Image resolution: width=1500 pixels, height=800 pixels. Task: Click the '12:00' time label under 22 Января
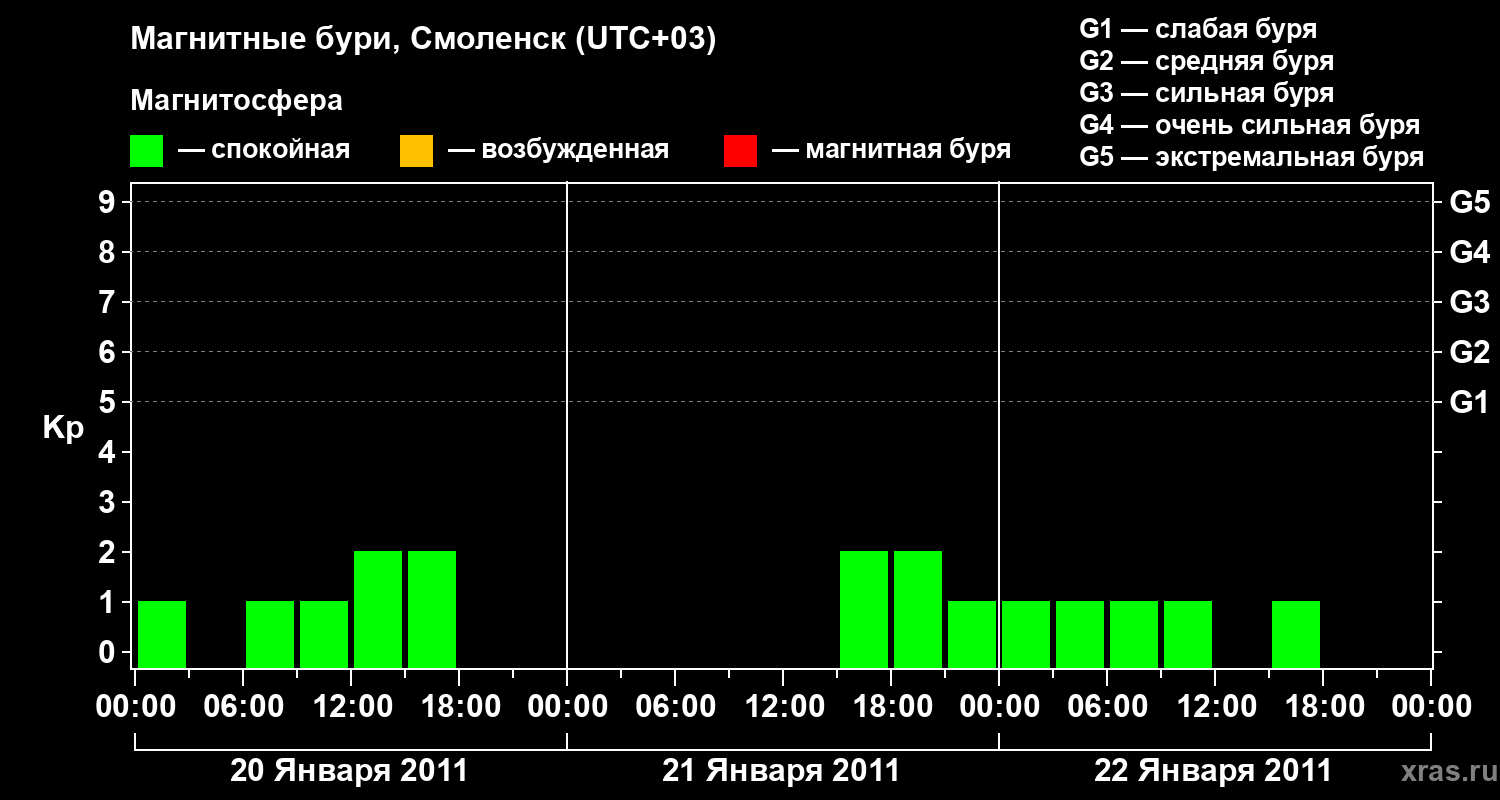point(1215,707)
